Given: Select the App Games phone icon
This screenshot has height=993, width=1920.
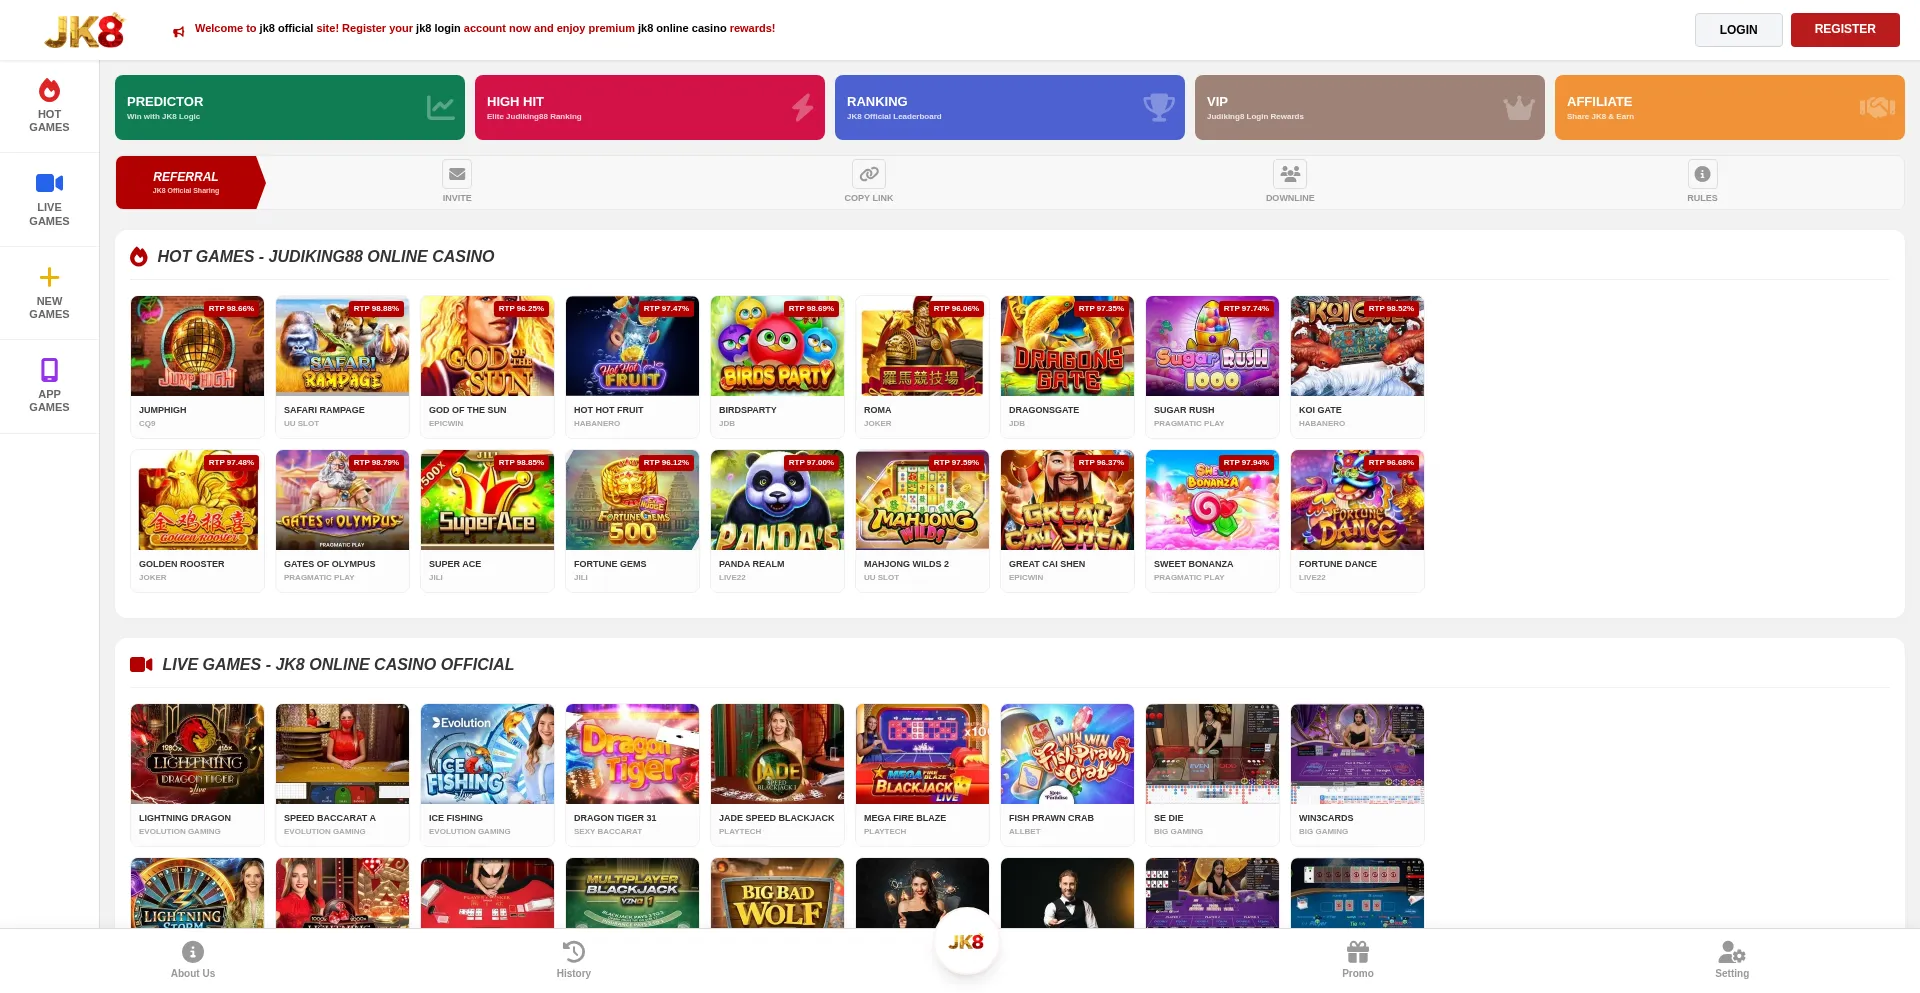Looking at the screenshot, I should 49,370.
